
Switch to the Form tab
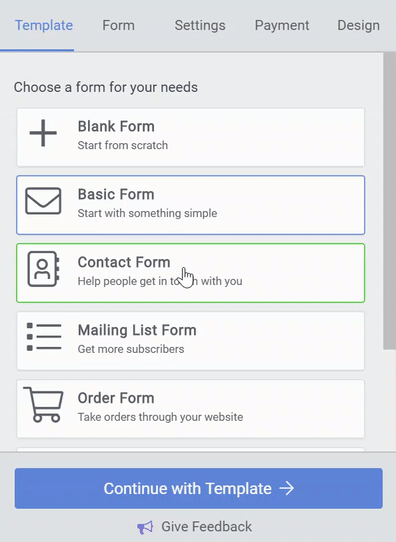pyautogui.click(x=119, y=26)
